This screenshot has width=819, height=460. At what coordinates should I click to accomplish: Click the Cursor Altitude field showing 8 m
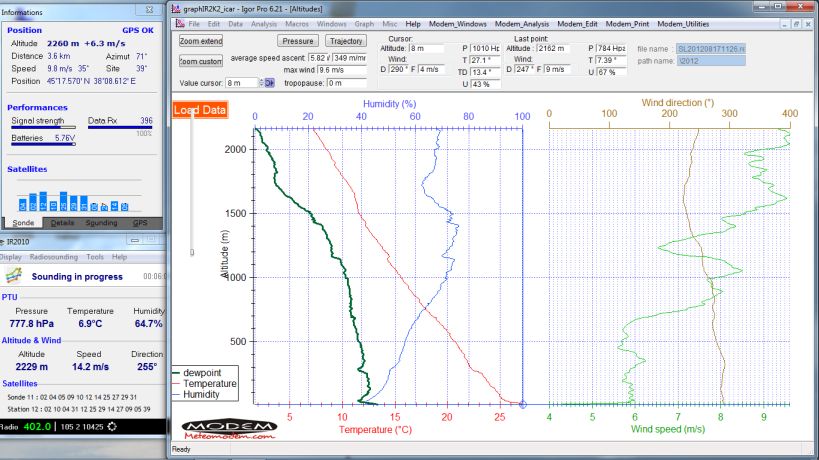pos(426,48)
